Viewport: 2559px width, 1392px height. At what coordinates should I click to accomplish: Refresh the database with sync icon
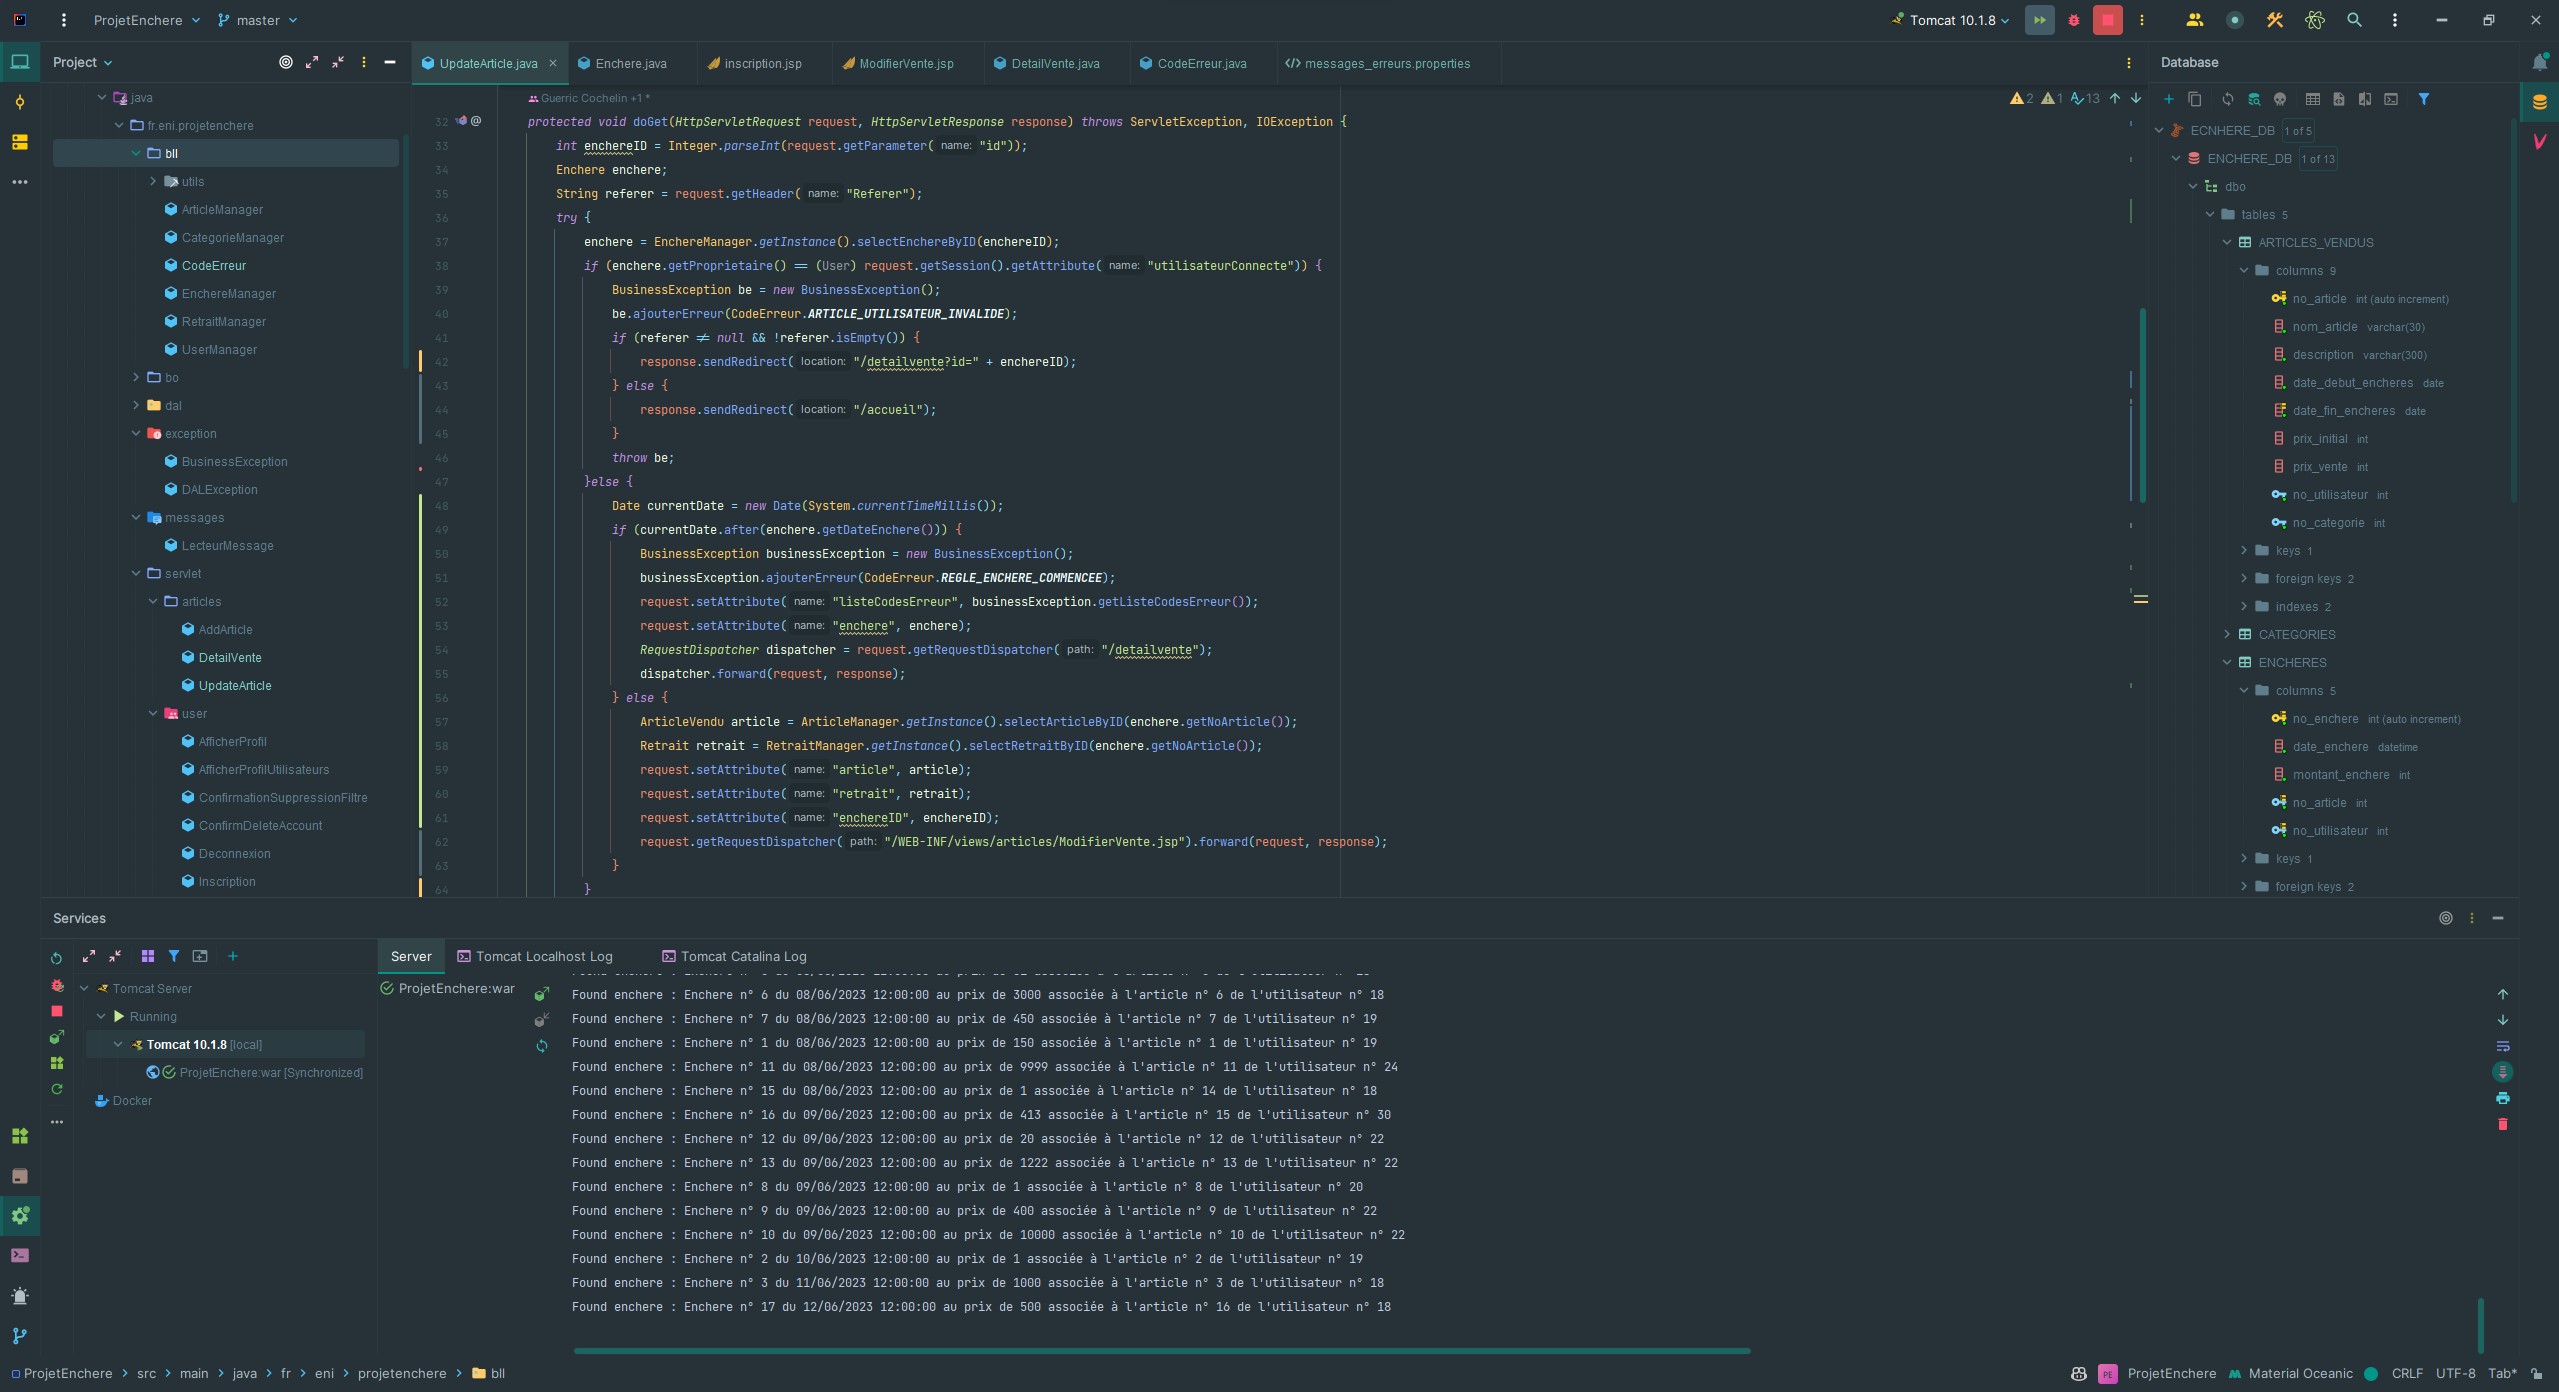(2227, 99)
